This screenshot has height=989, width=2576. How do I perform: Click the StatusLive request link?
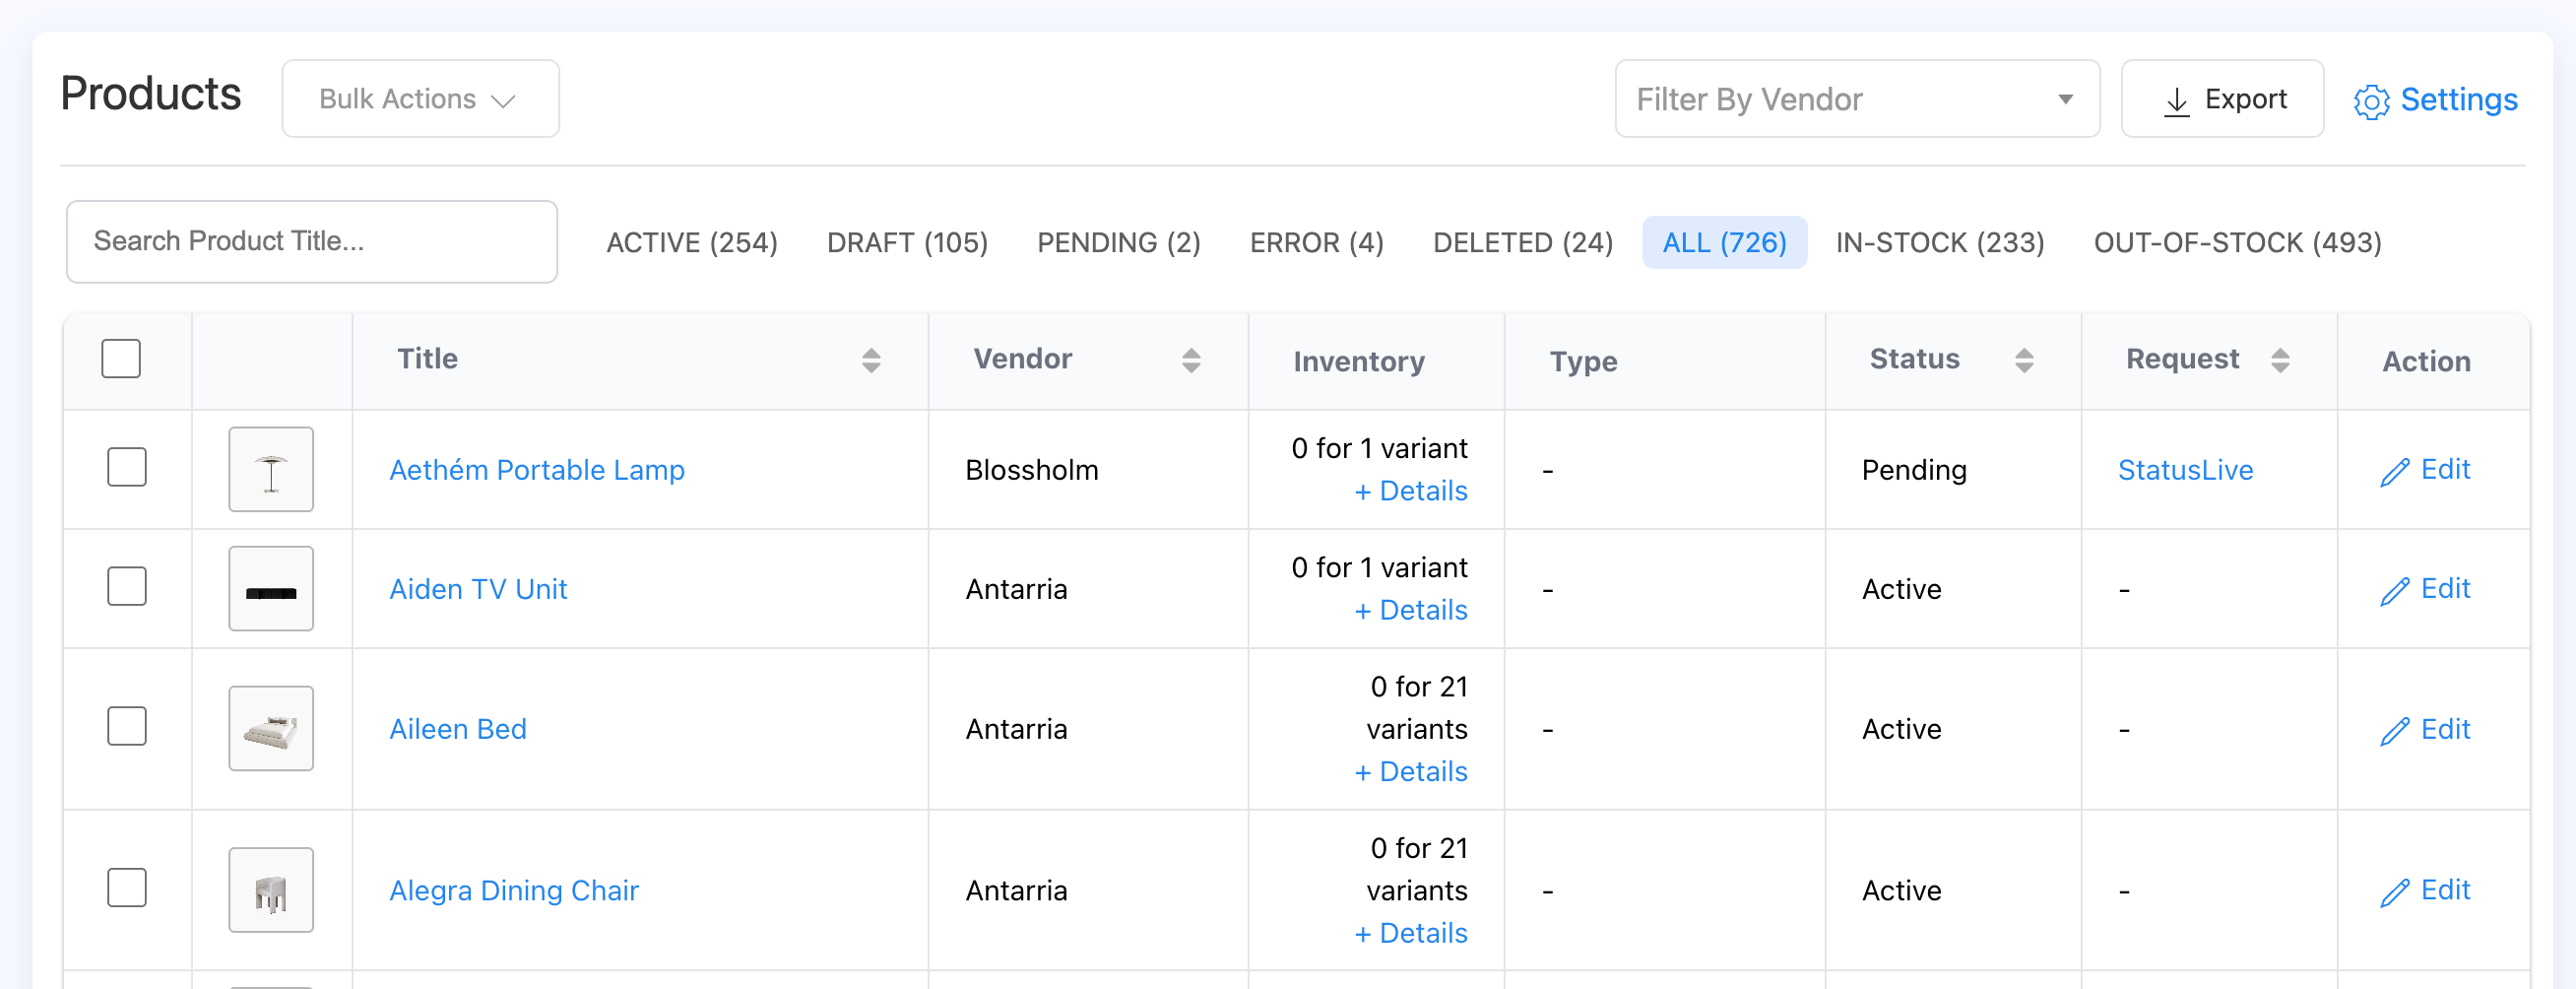coord(2185,469)
